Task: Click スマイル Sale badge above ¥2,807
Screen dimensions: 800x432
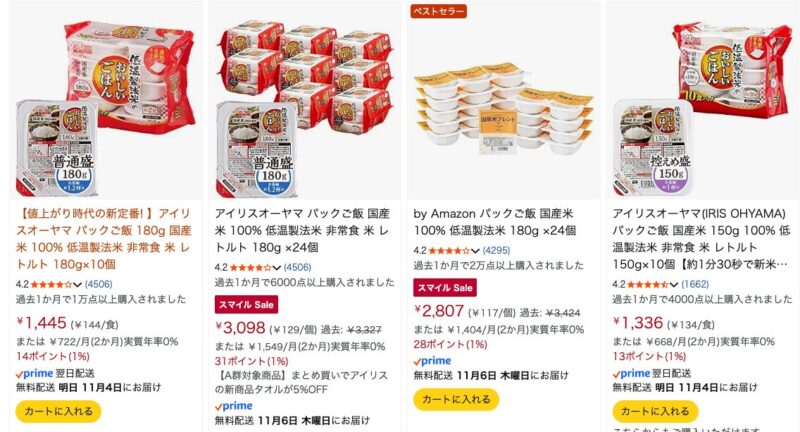Action: point(445,288)
